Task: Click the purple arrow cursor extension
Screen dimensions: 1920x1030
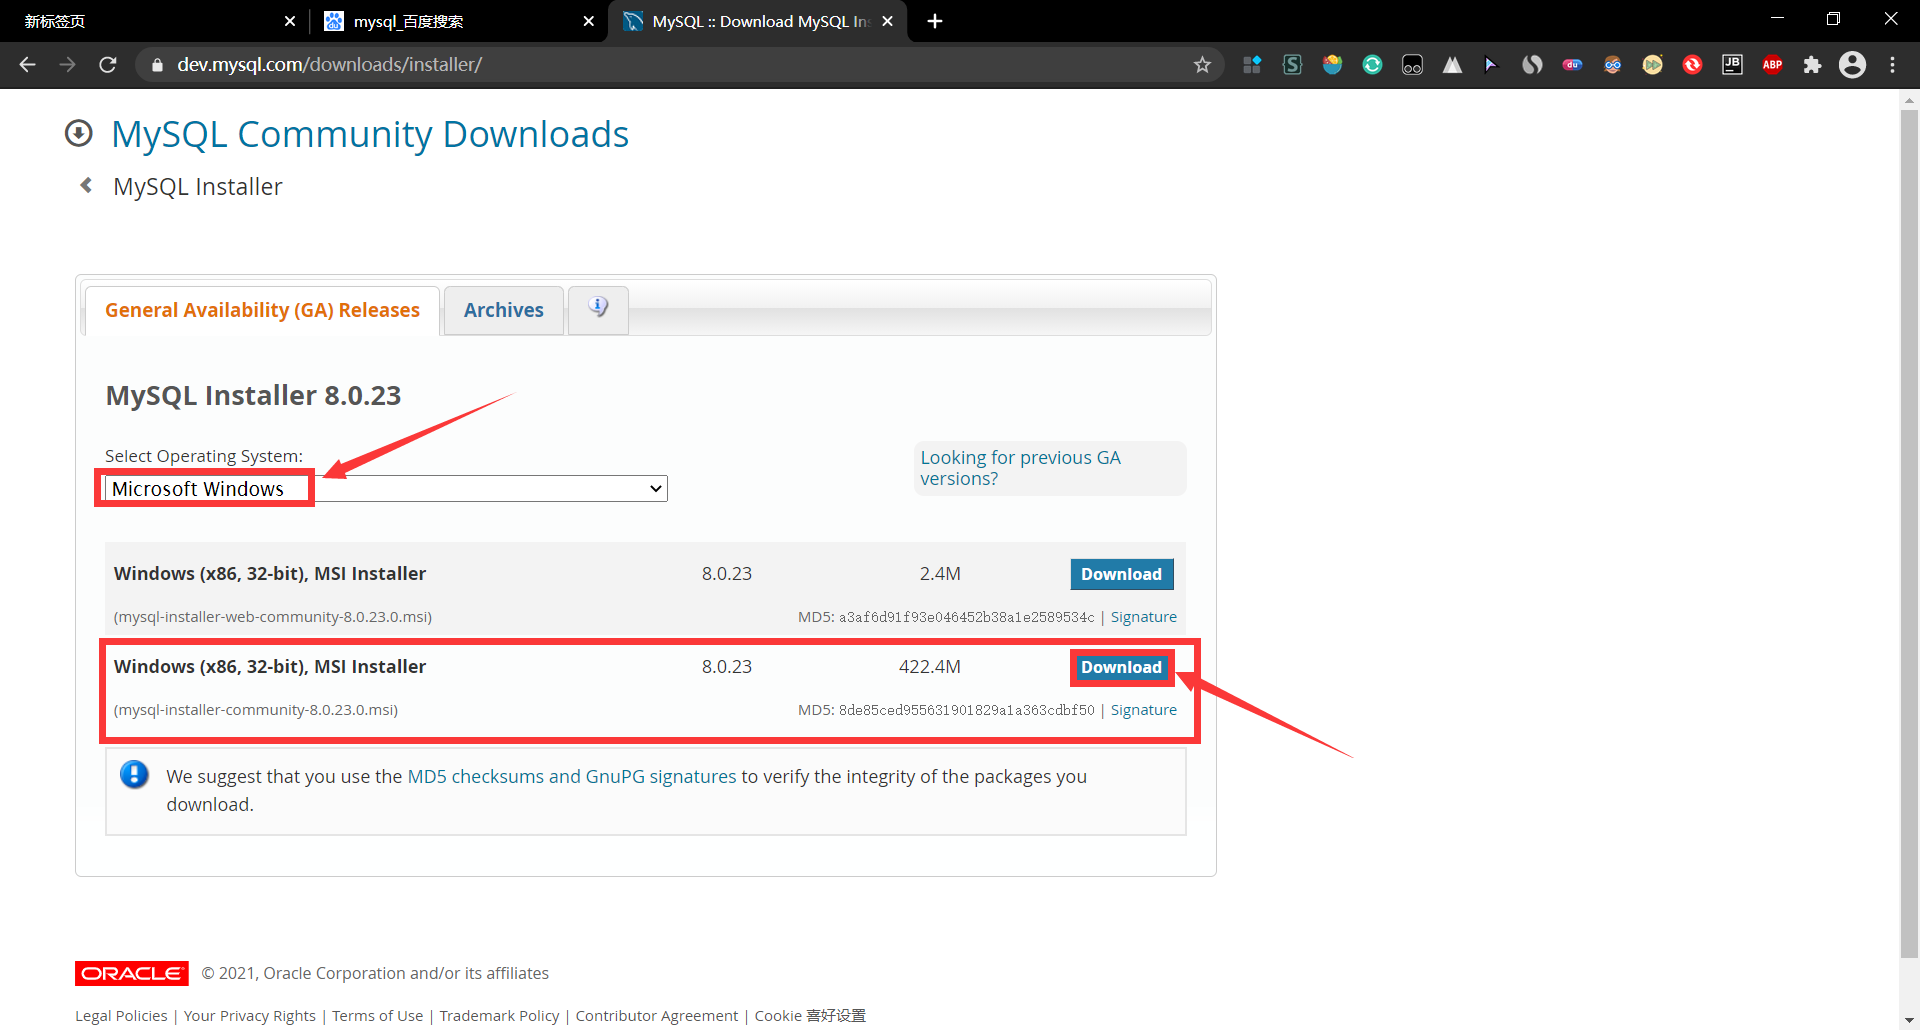Action: pos(1491,65)
